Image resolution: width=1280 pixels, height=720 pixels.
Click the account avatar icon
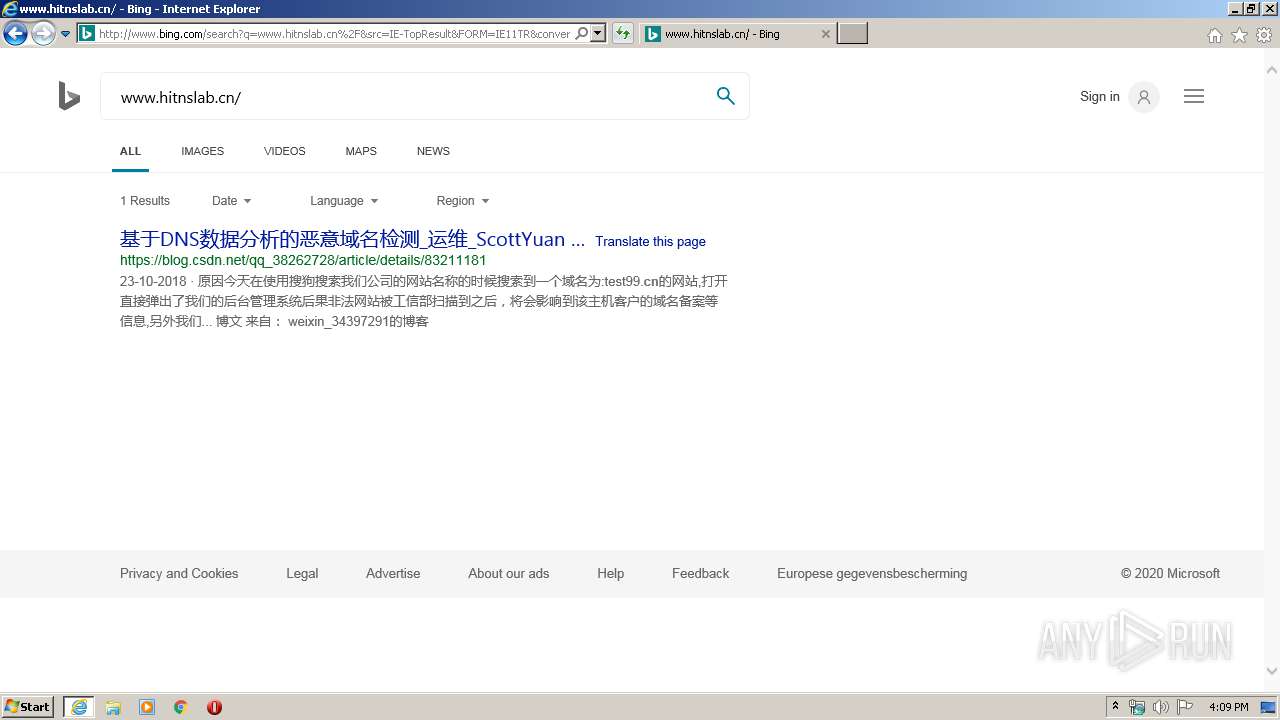[x=1144, y=97]
